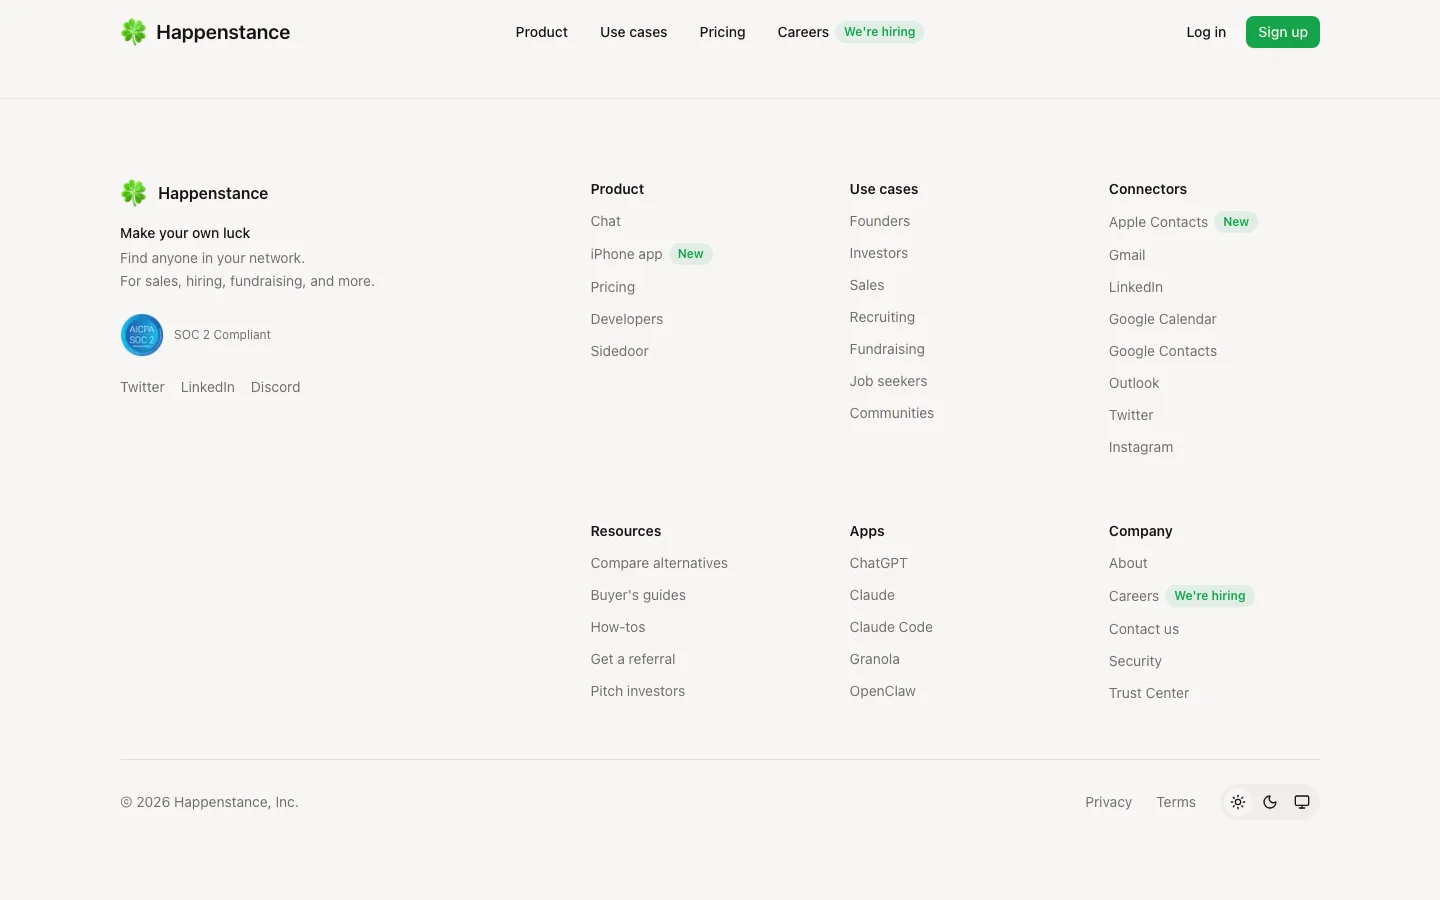This screenshot has height=900, width=1440.
Task: Click the Happenstance wordmark in header
Action: pos(223,32)
